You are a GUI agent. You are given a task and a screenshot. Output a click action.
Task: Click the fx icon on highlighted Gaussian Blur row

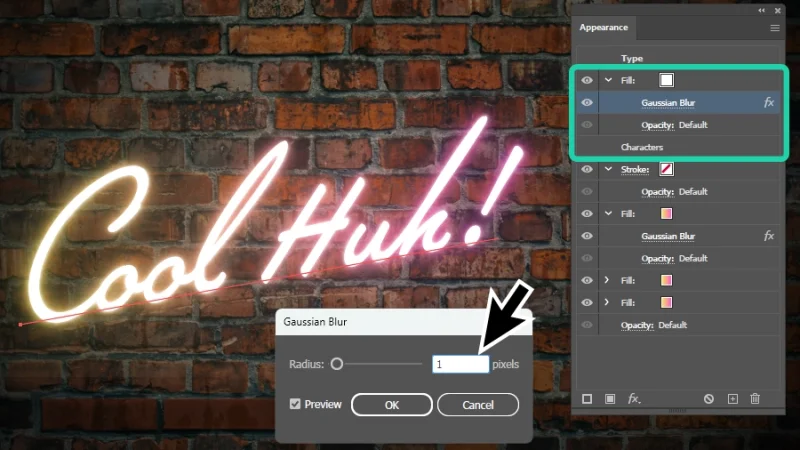(x=768, y=102)
